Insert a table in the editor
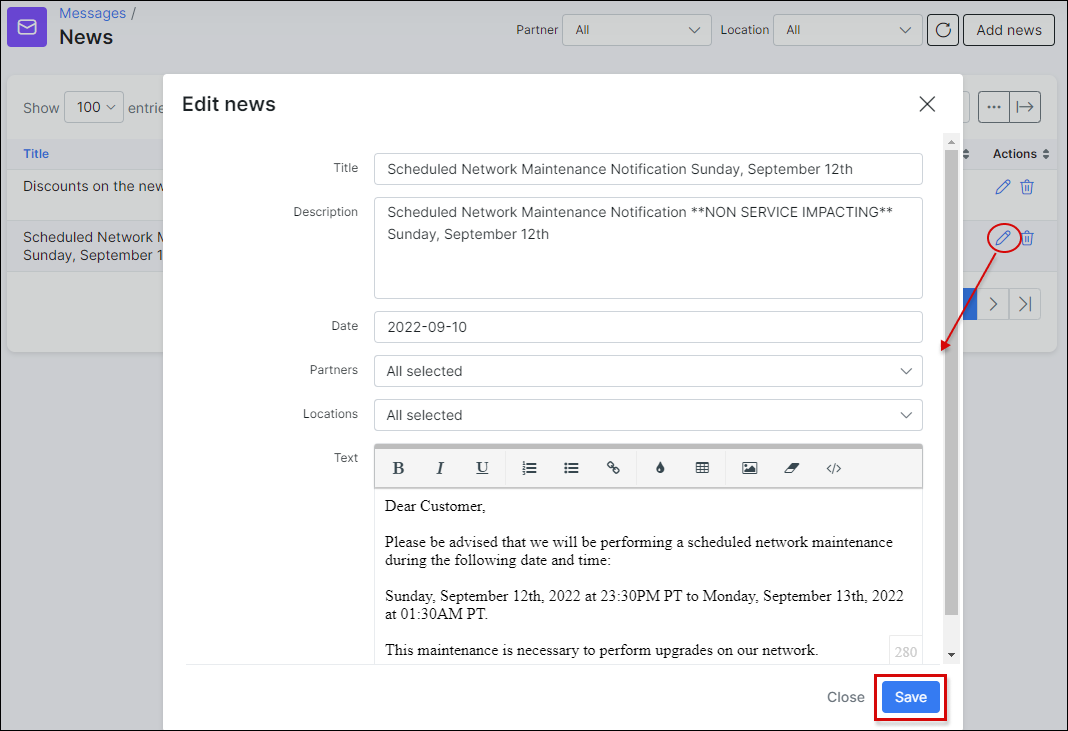 (702, 468)
